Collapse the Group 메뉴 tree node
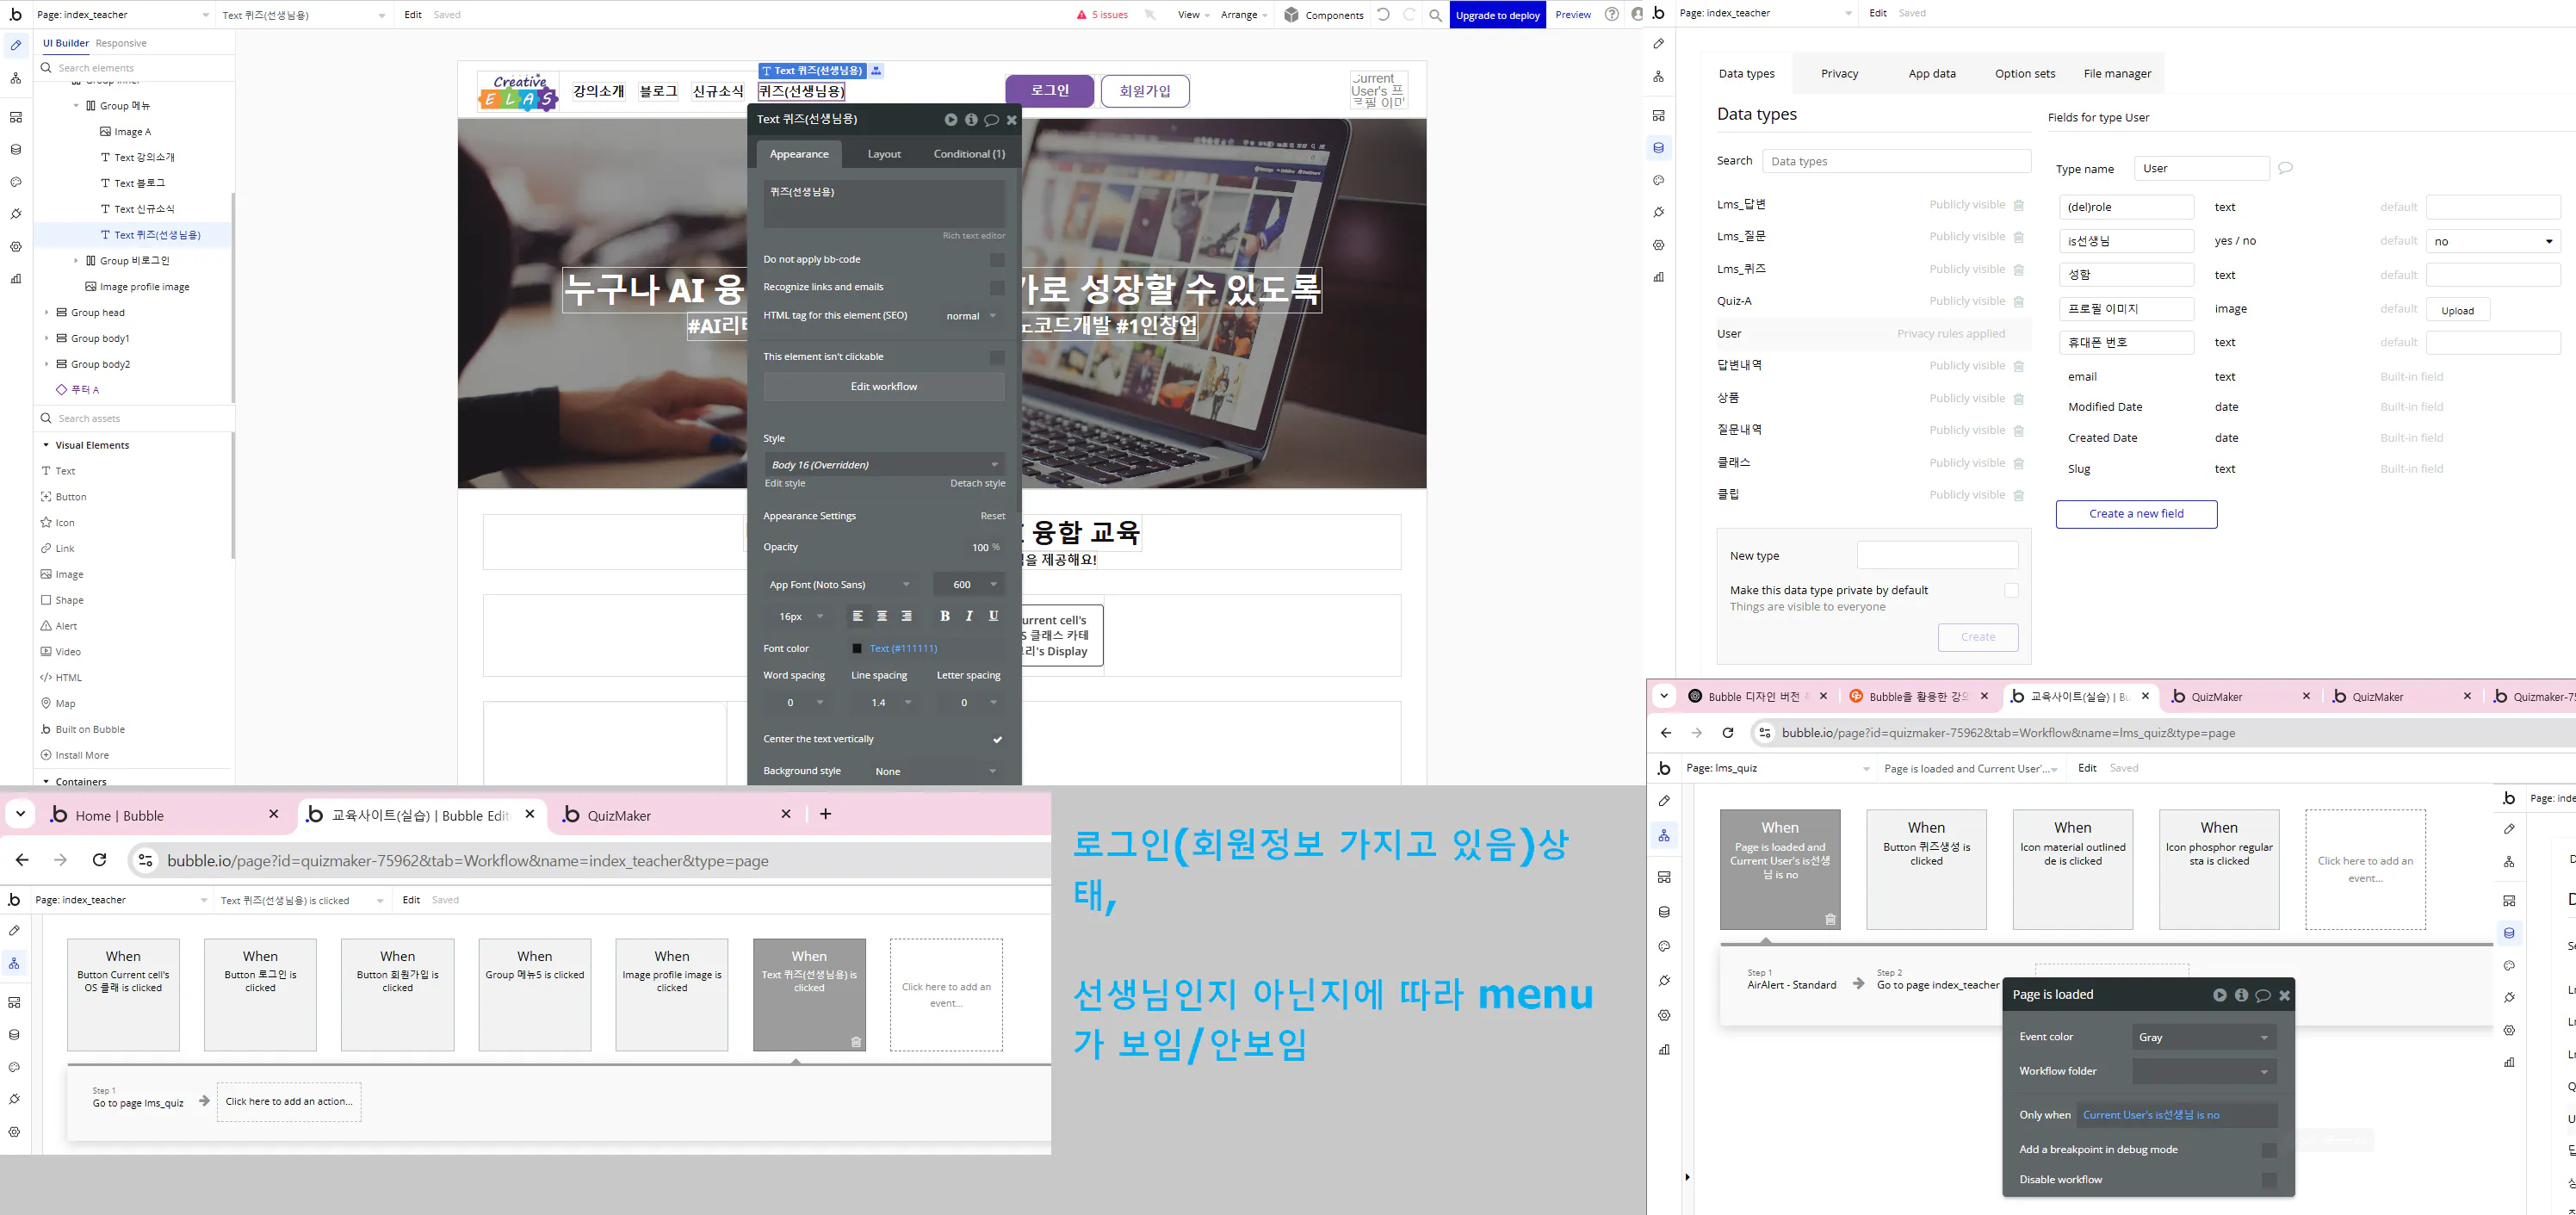 click(76, 106)
